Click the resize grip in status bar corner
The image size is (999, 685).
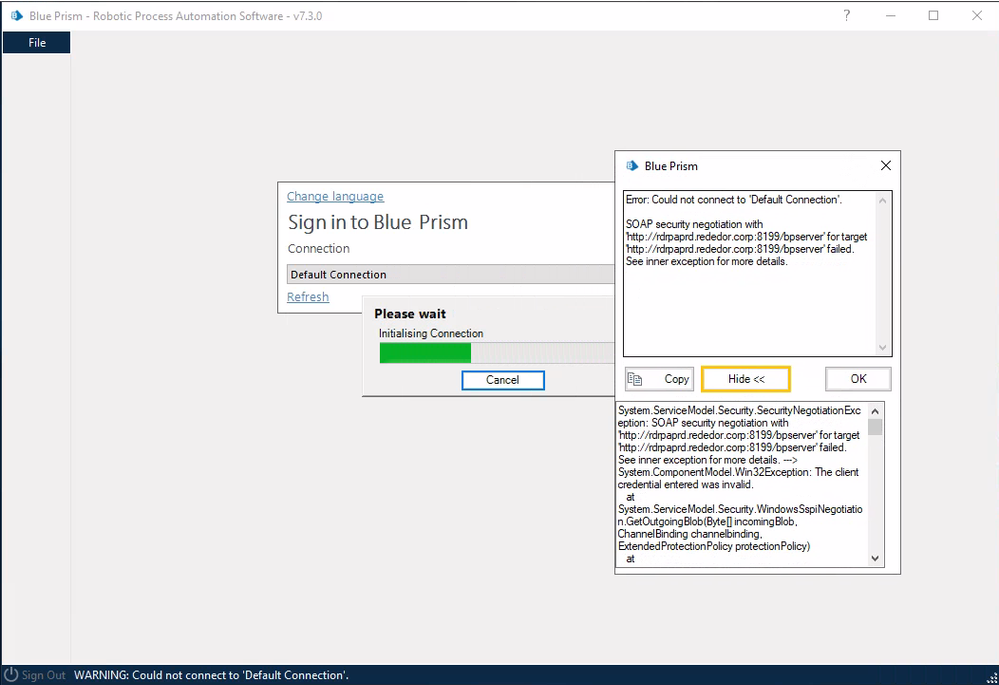(991, 678)
